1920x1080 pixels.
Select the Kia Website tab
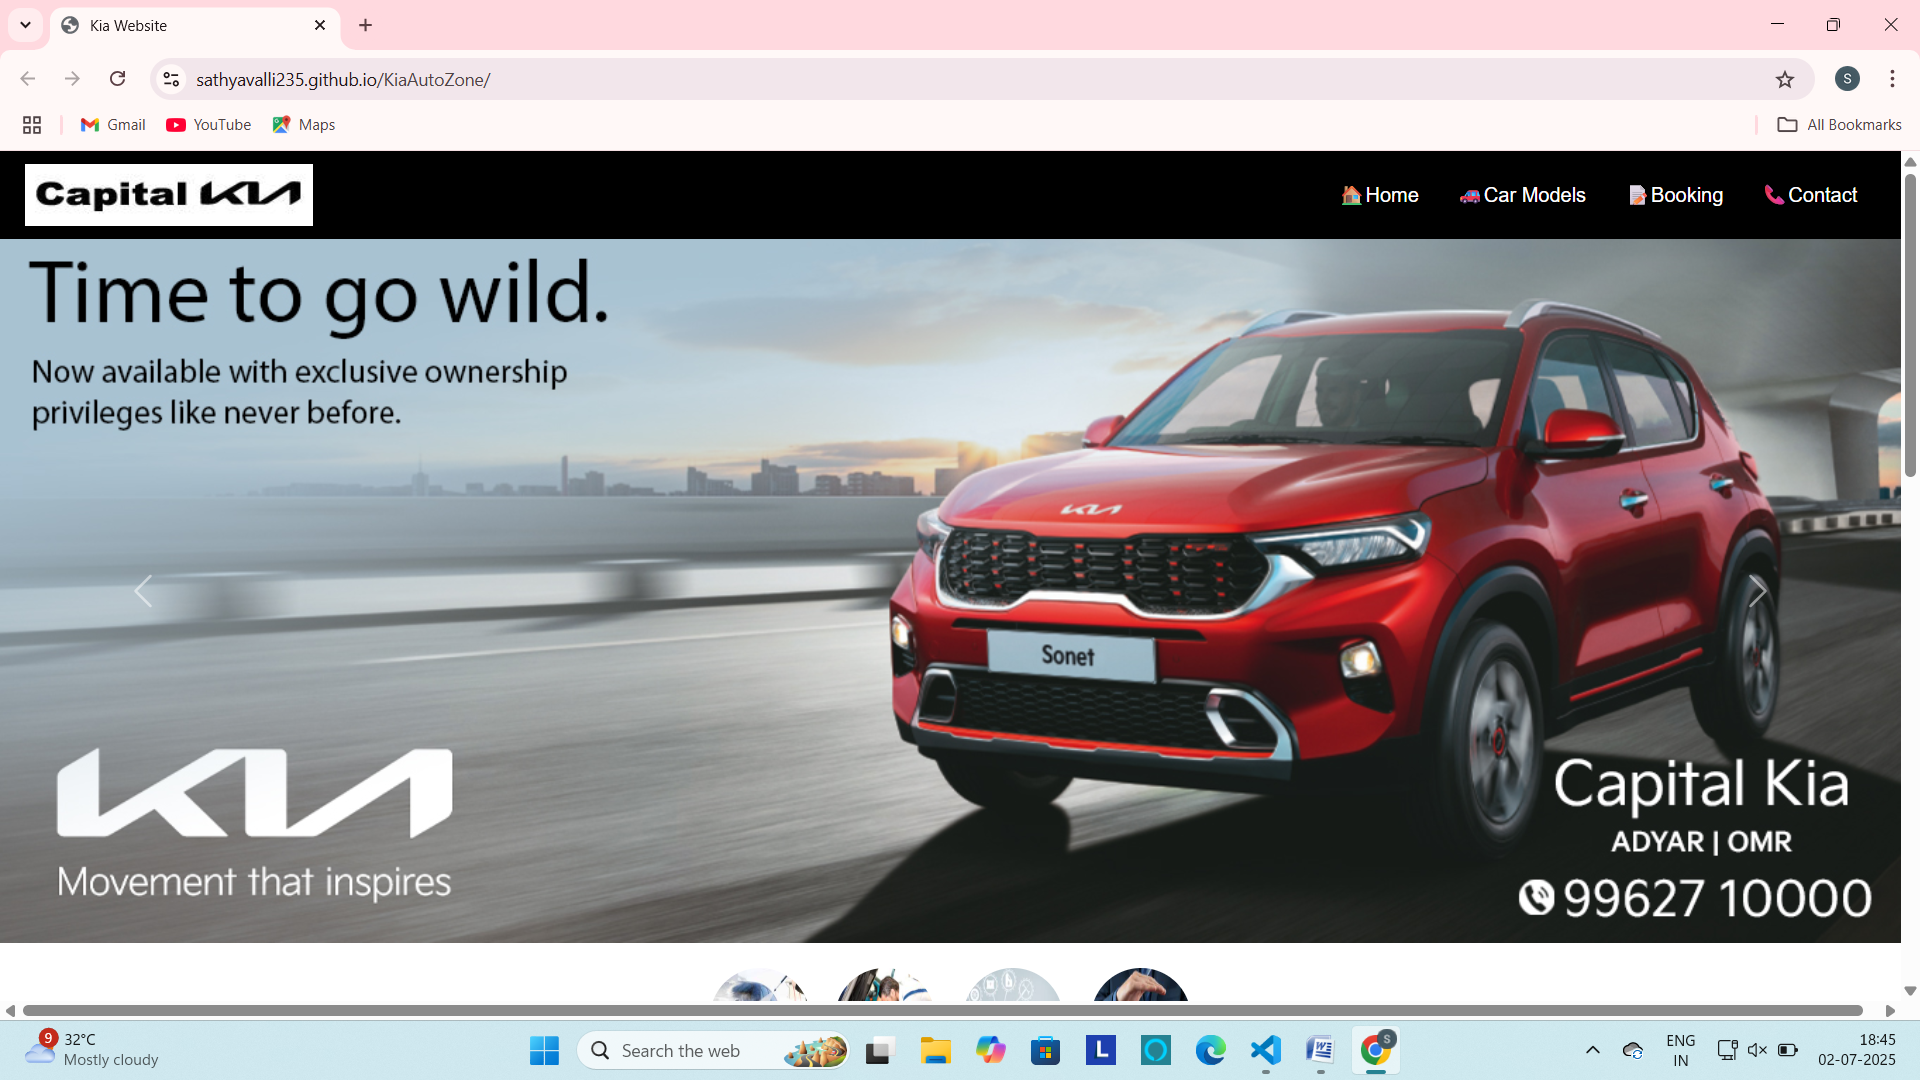pos(194,26)
